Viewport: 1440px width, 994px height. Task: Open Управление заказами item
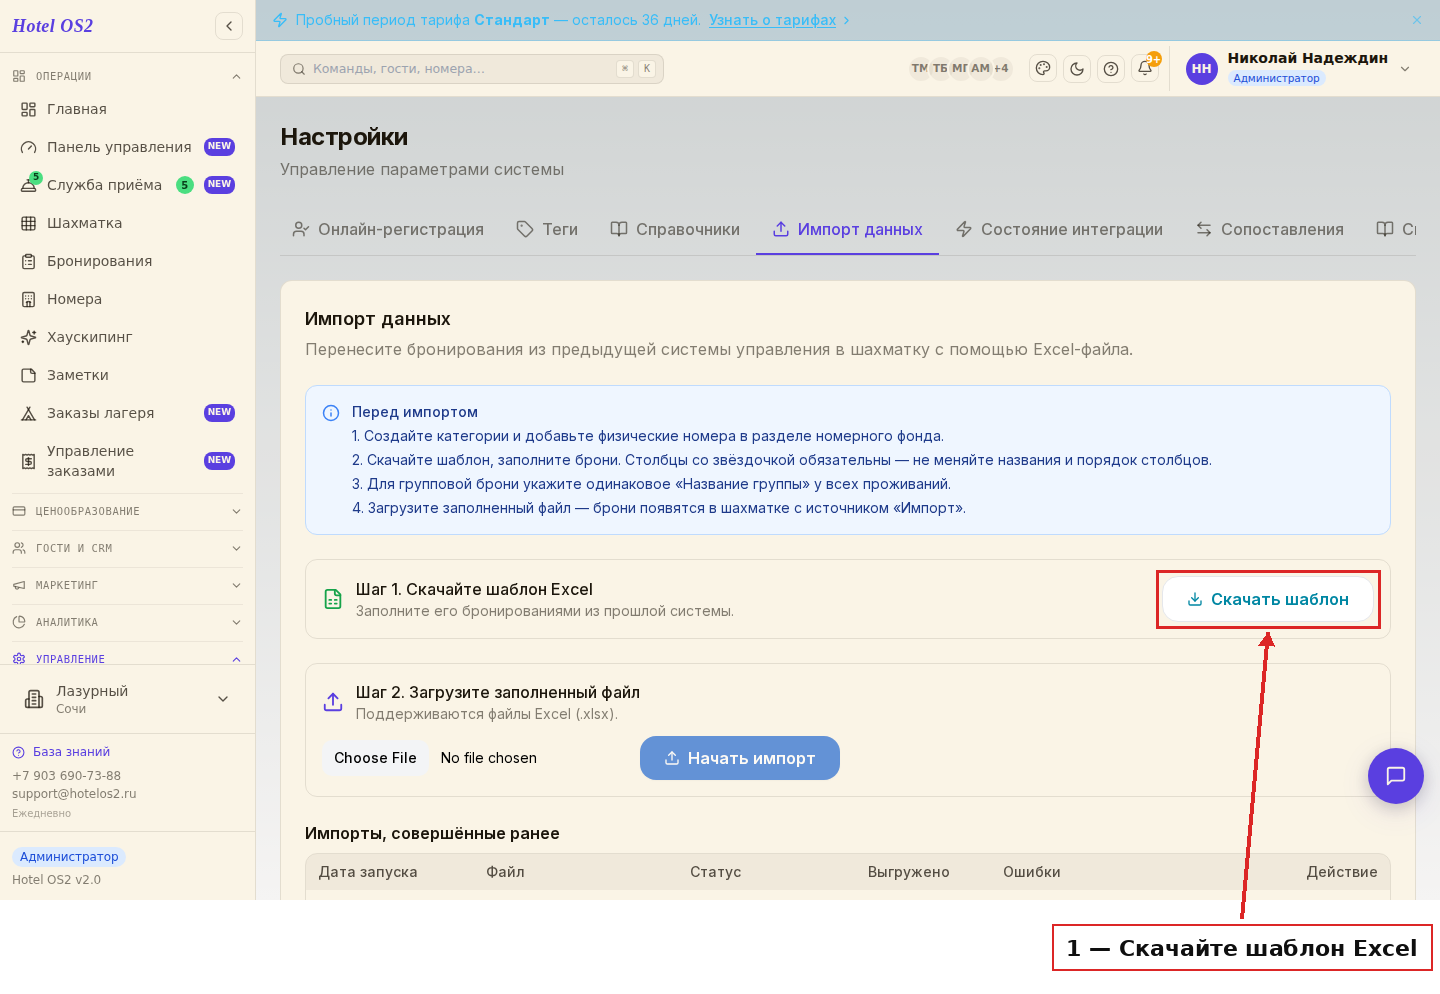point(127,461)
